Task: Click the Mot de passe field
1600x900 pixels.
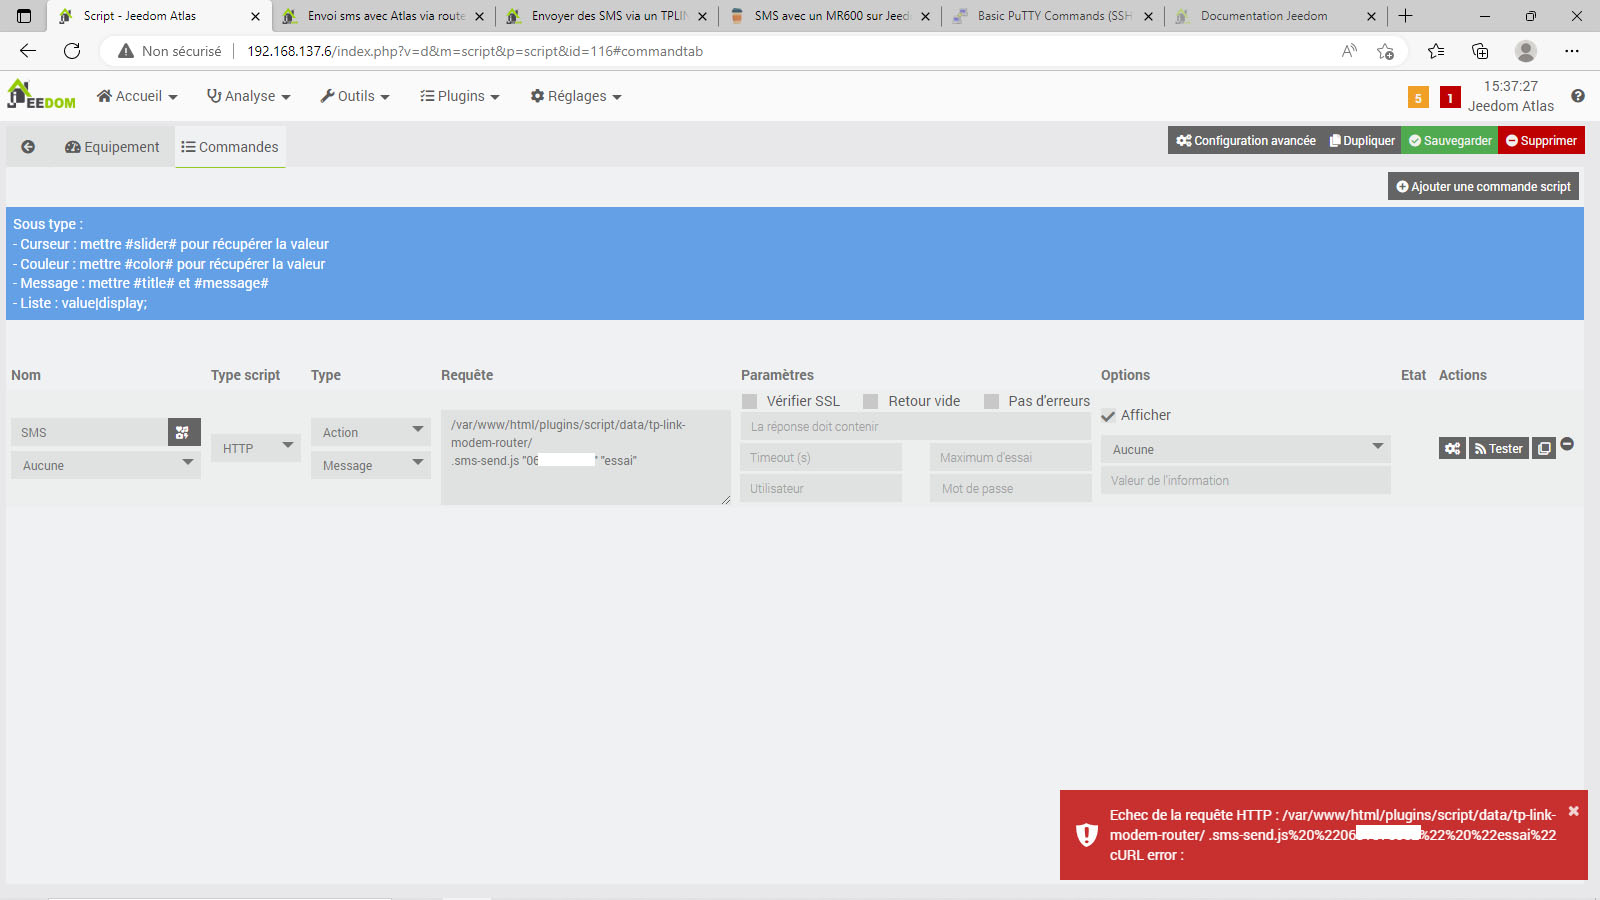Action: (1011, 489)
